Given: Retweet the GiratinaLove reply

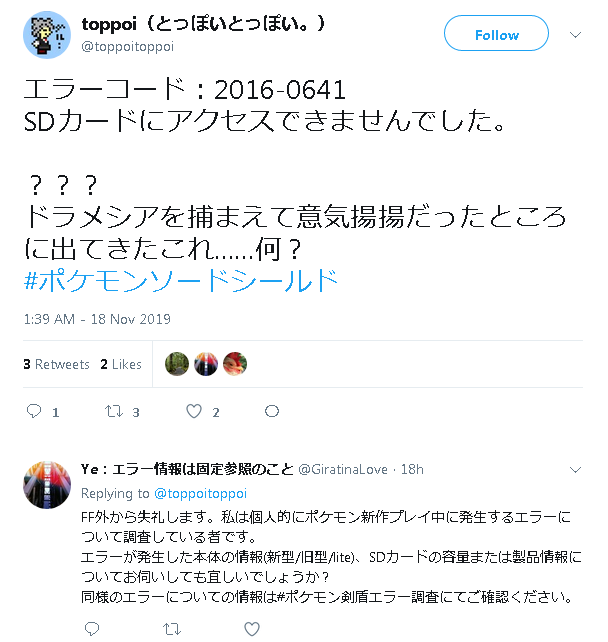Looking at the screenshot, I should (172, 628).
